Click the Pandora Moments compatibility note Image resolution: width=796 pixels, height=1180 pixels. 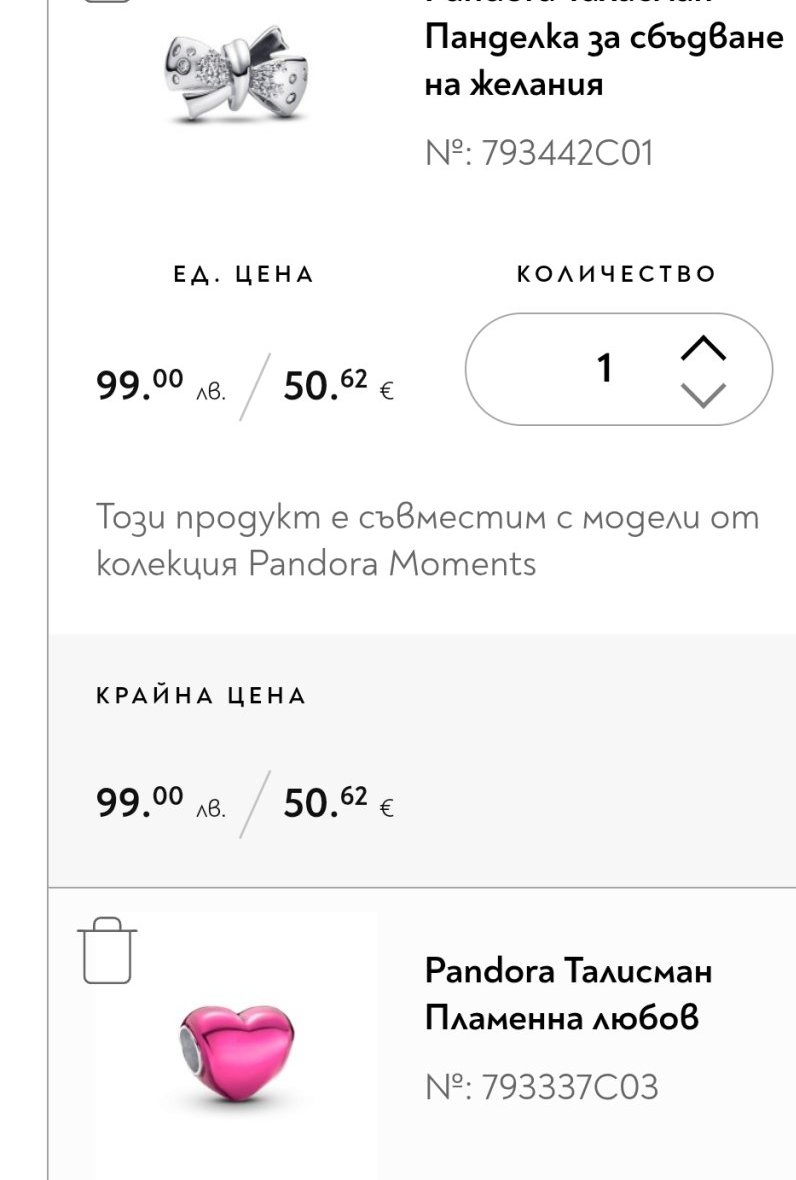(x=427, y=540)
